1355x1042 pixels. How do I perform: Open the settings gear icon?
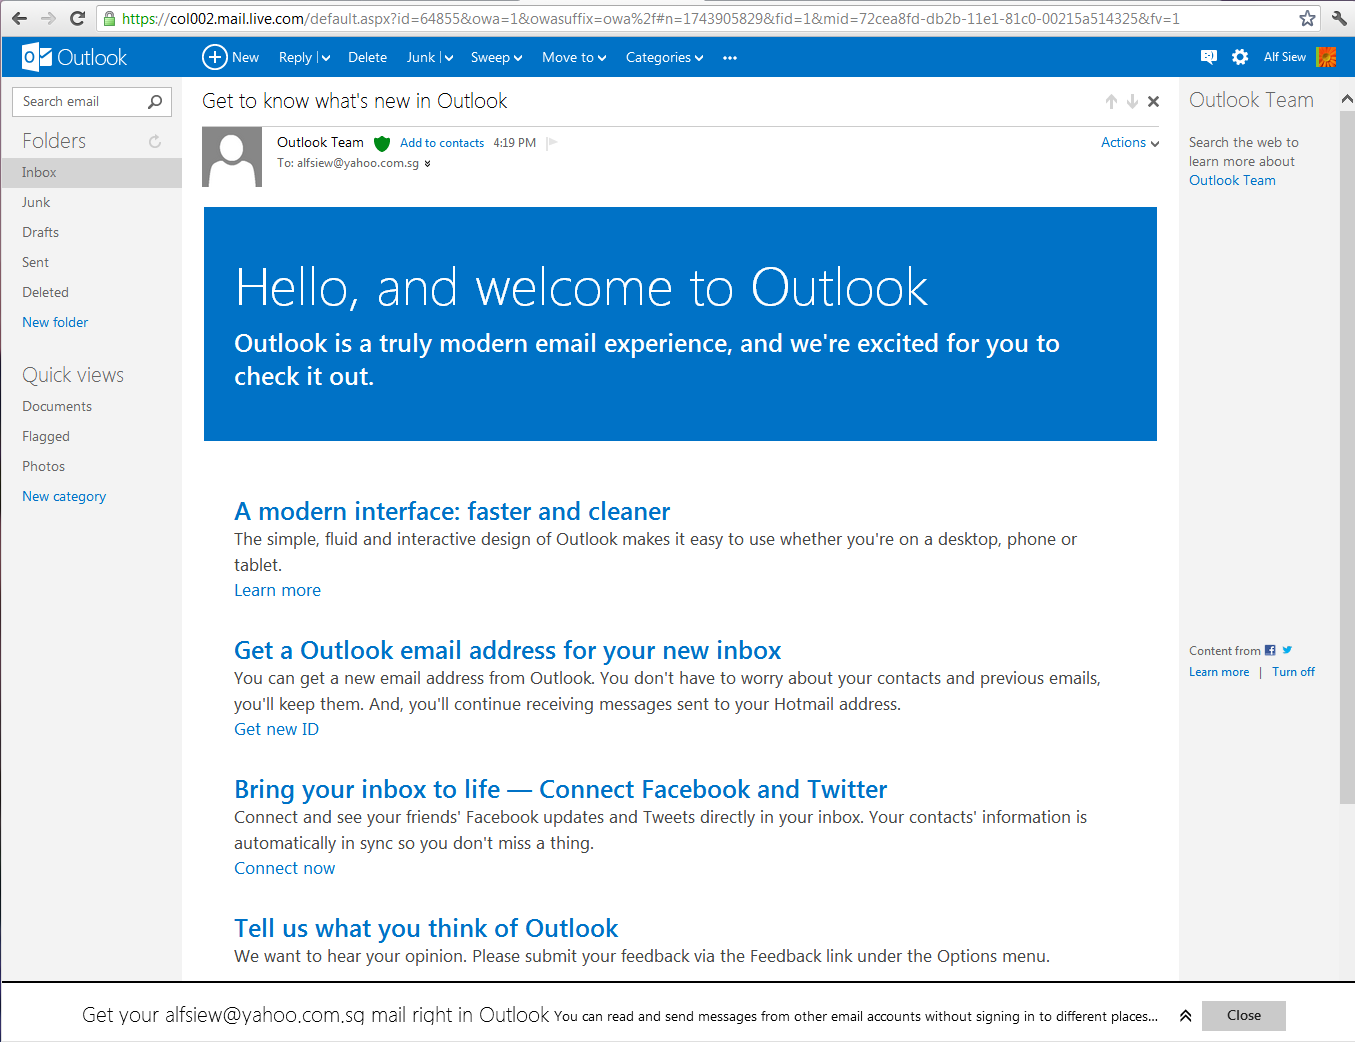[1240, 57]
